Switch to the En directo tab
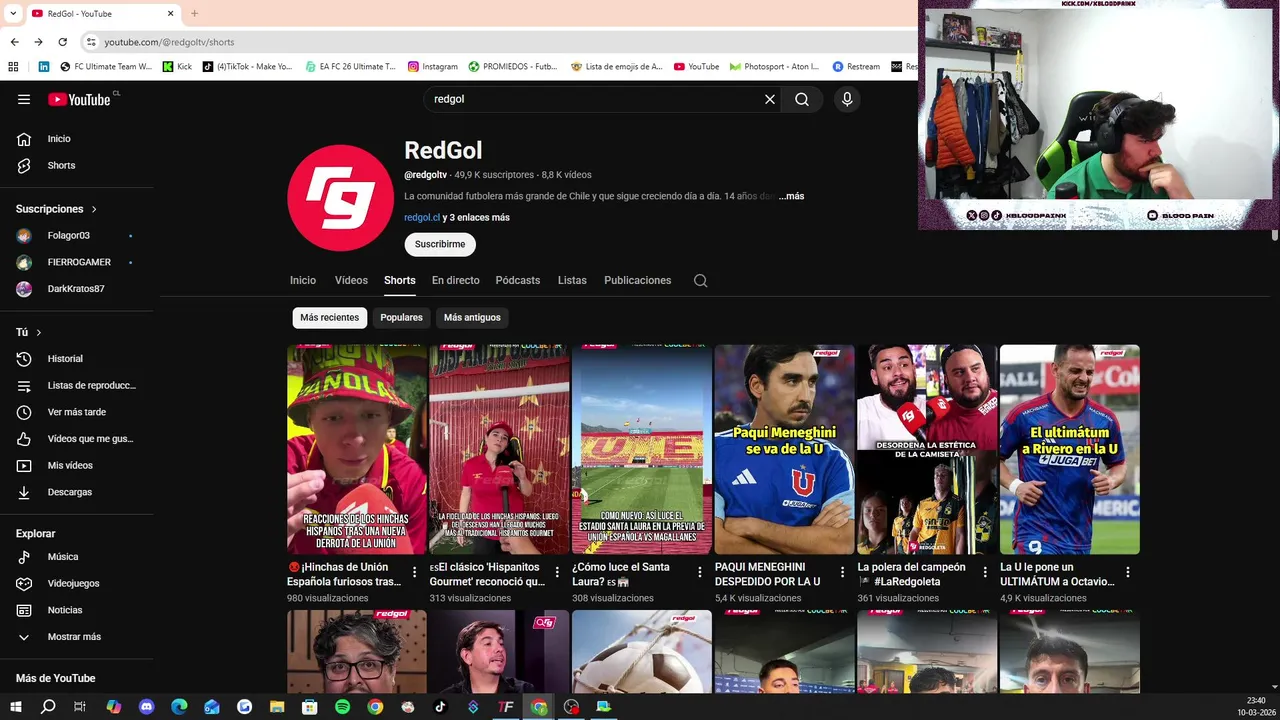The width and height of the screenshot is (1280, 720). (455, 280)
